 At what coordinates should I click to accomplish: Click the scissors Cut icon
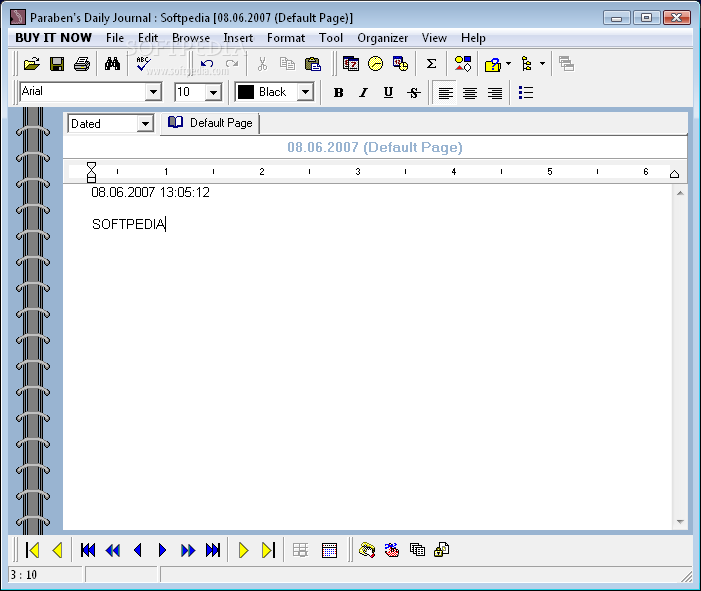pos(262,64)
